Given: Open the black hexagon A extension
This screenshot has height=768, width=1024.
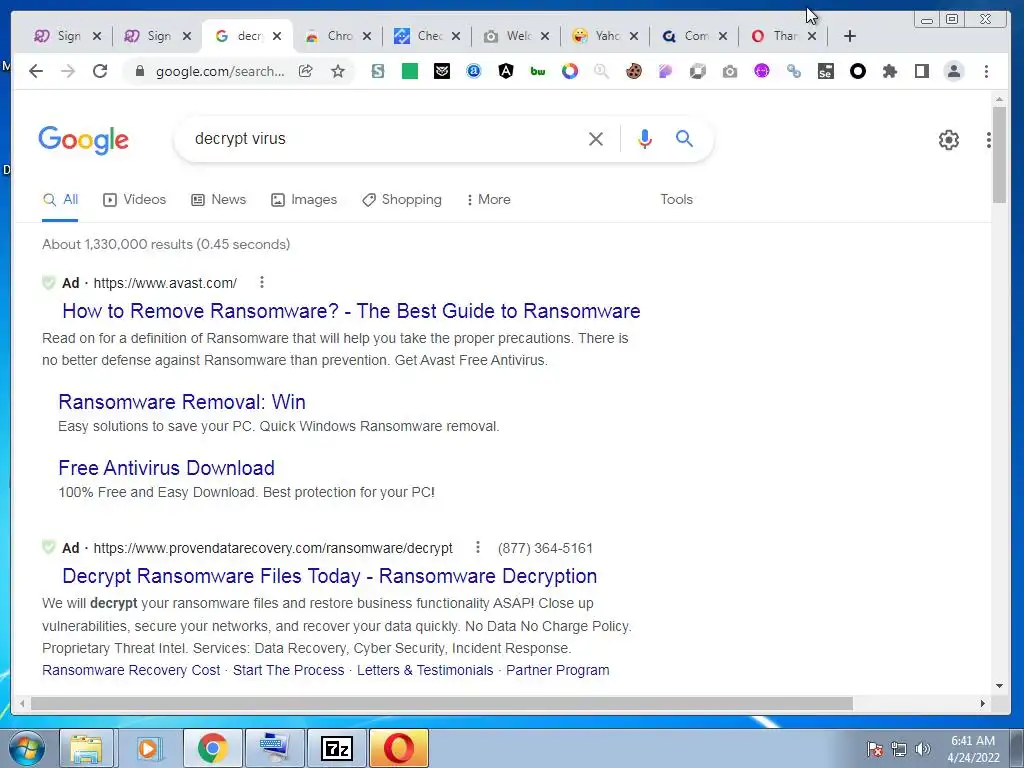Looking at the screenshot, I should point(505,71).
